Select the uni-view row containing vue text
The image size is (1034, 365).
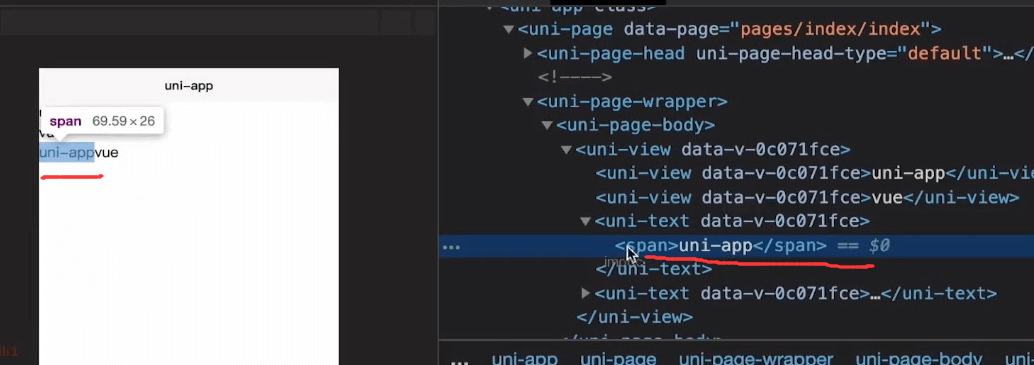tap(808, 197)
